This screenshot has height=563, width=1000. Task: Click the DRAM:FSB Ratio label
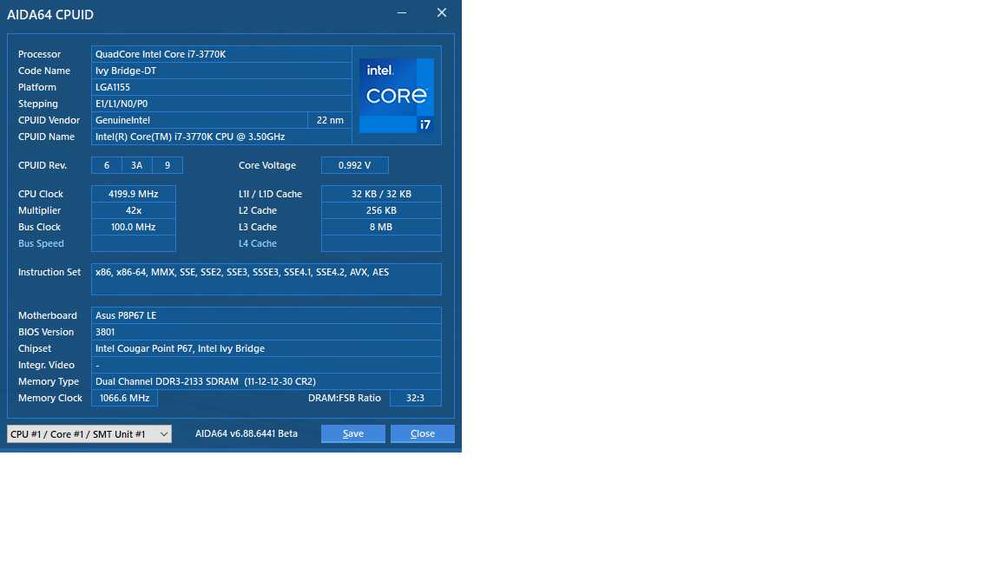[x=344, y=398]
